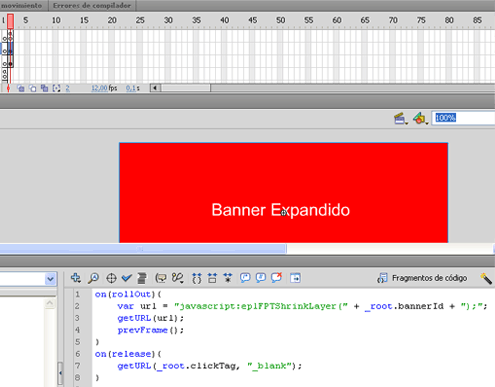Add a new item to the script
The image size is (495, 387).
click(x=76, y=278)
